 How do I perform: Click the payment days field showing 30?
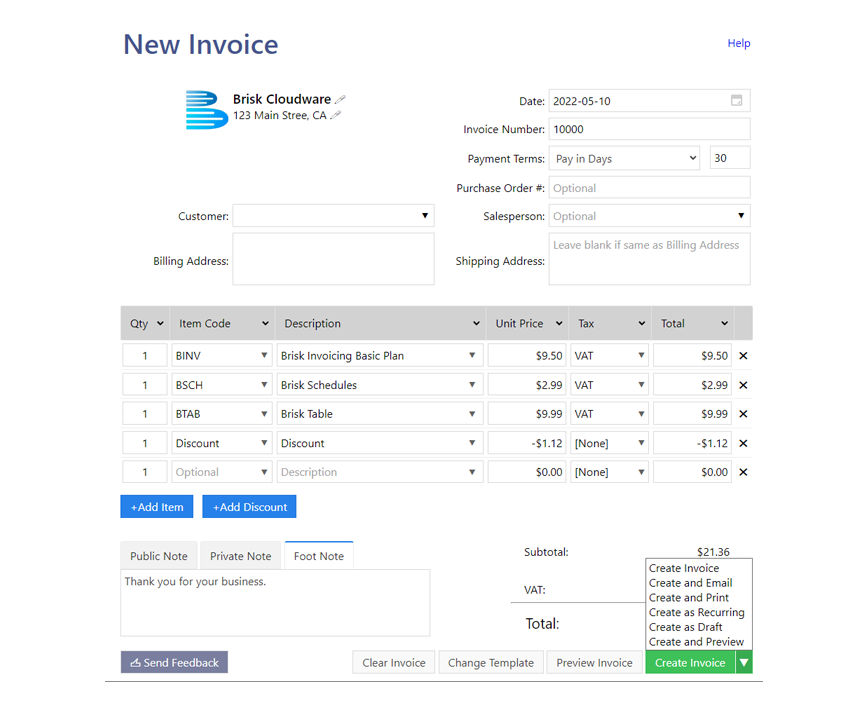(730, 158)
